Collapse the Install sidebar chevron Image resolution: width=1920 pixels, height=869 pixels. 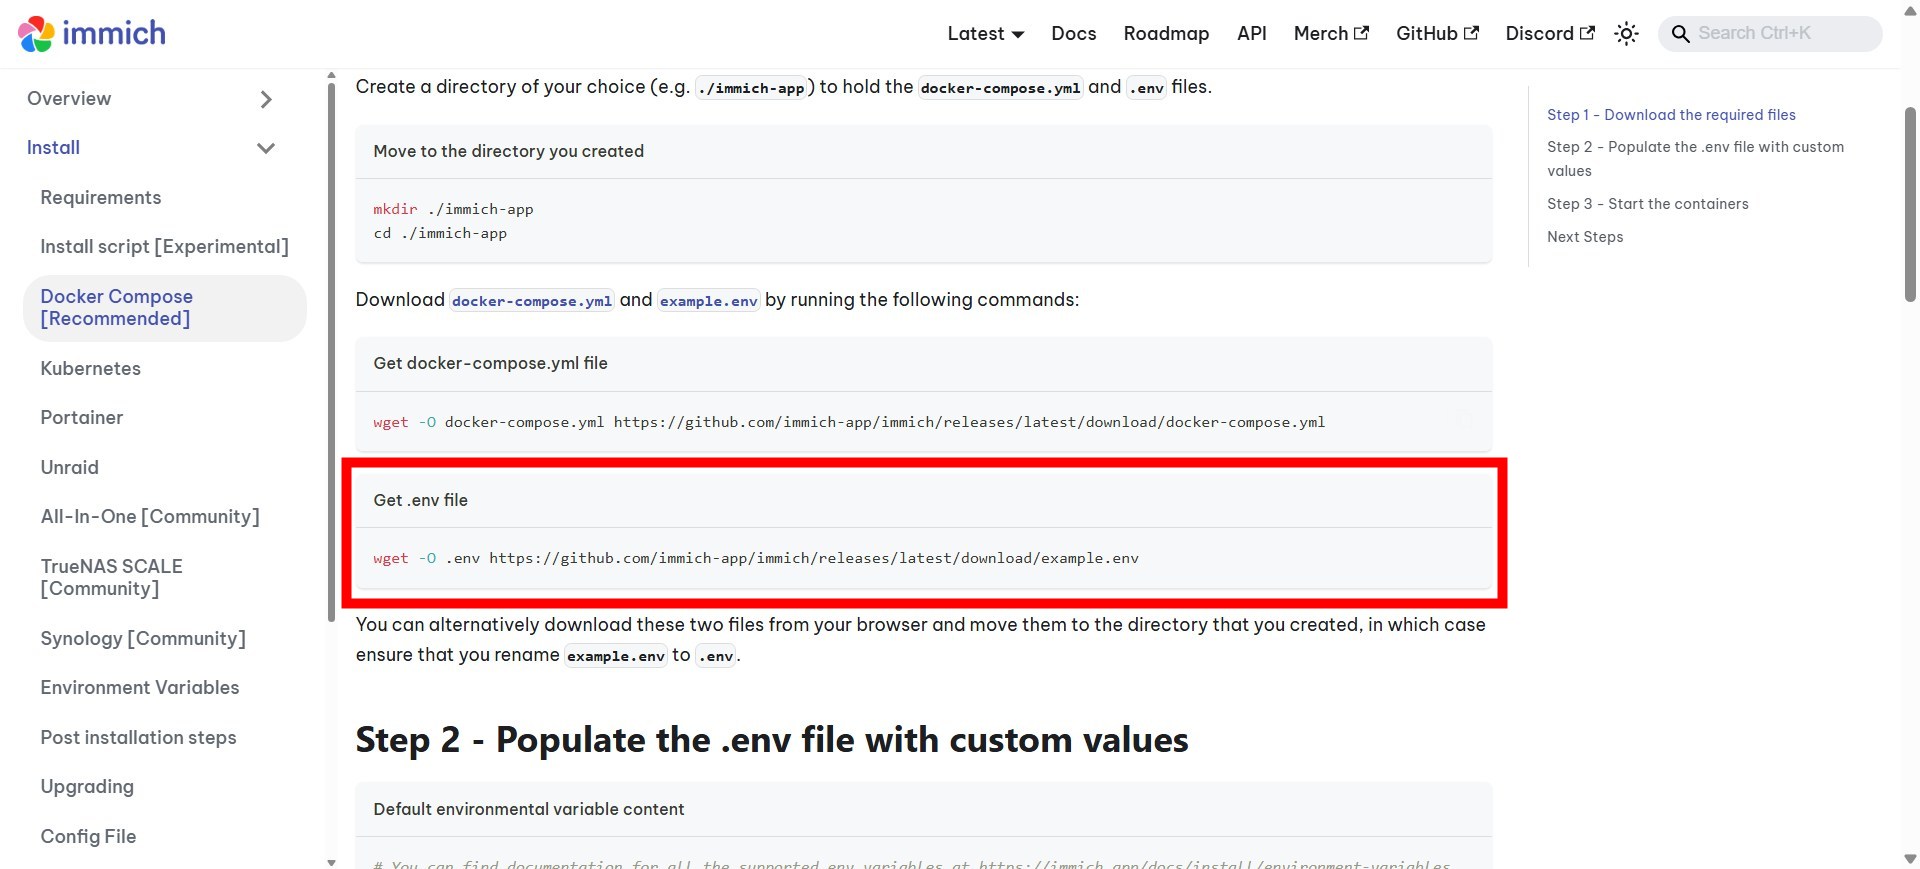pos(266,148)
